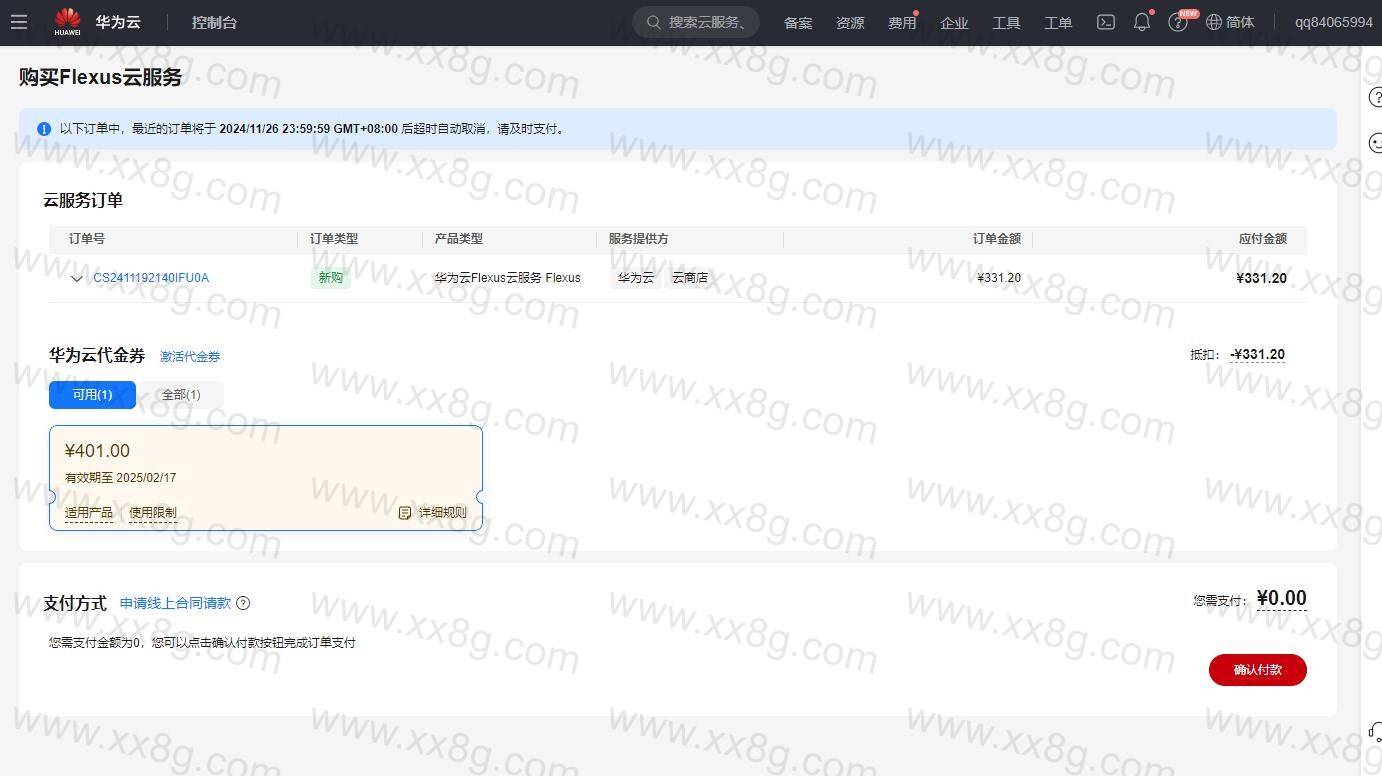Image resolution: width=1382 pixels, height=776 pixels.
Task: Open the 简体 language dropdown
Action: tap(1240, 22)
